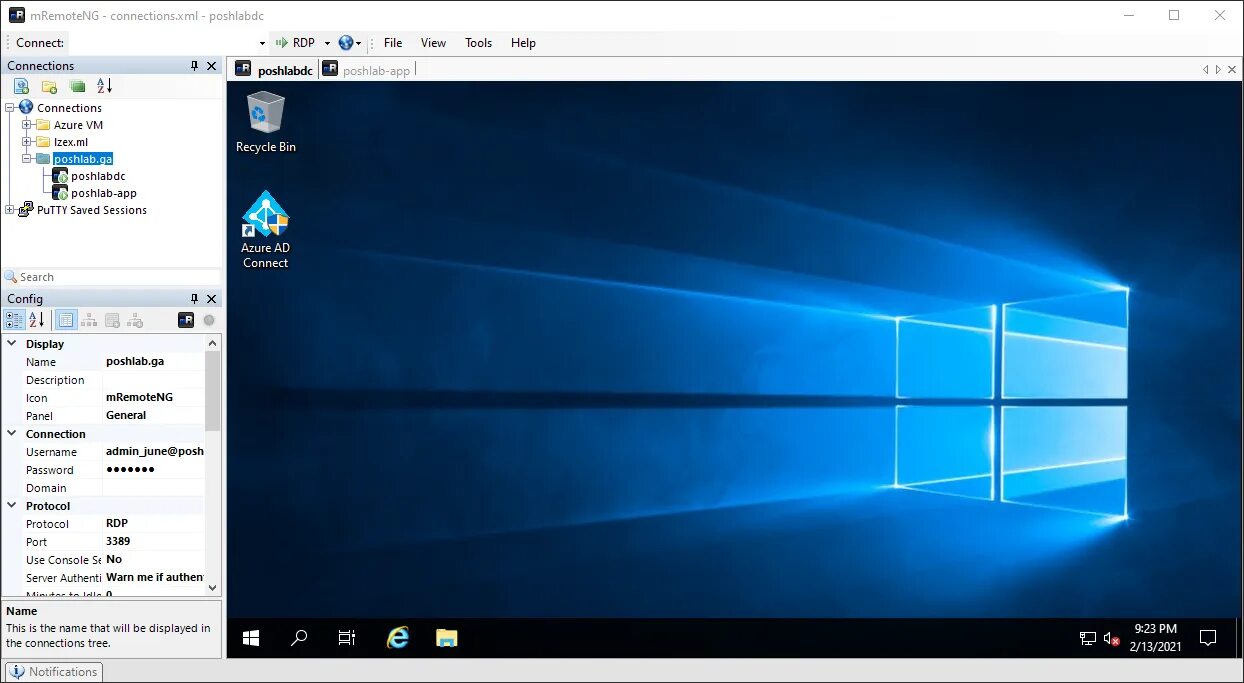Image resolution: width=1244 pixels, height=683 pixels.
Task: Close the Config panel
Action: [211, 299]
